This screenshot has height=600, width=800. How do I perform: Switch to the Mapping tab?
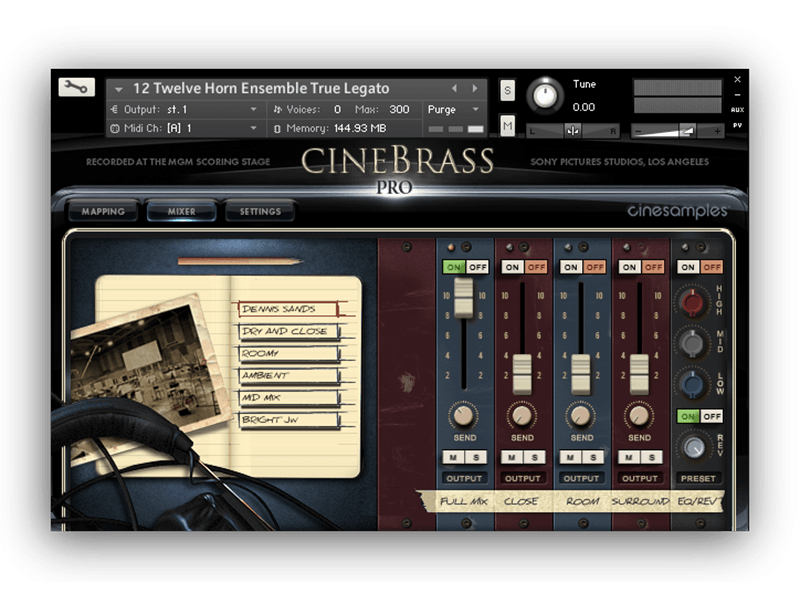104,211
